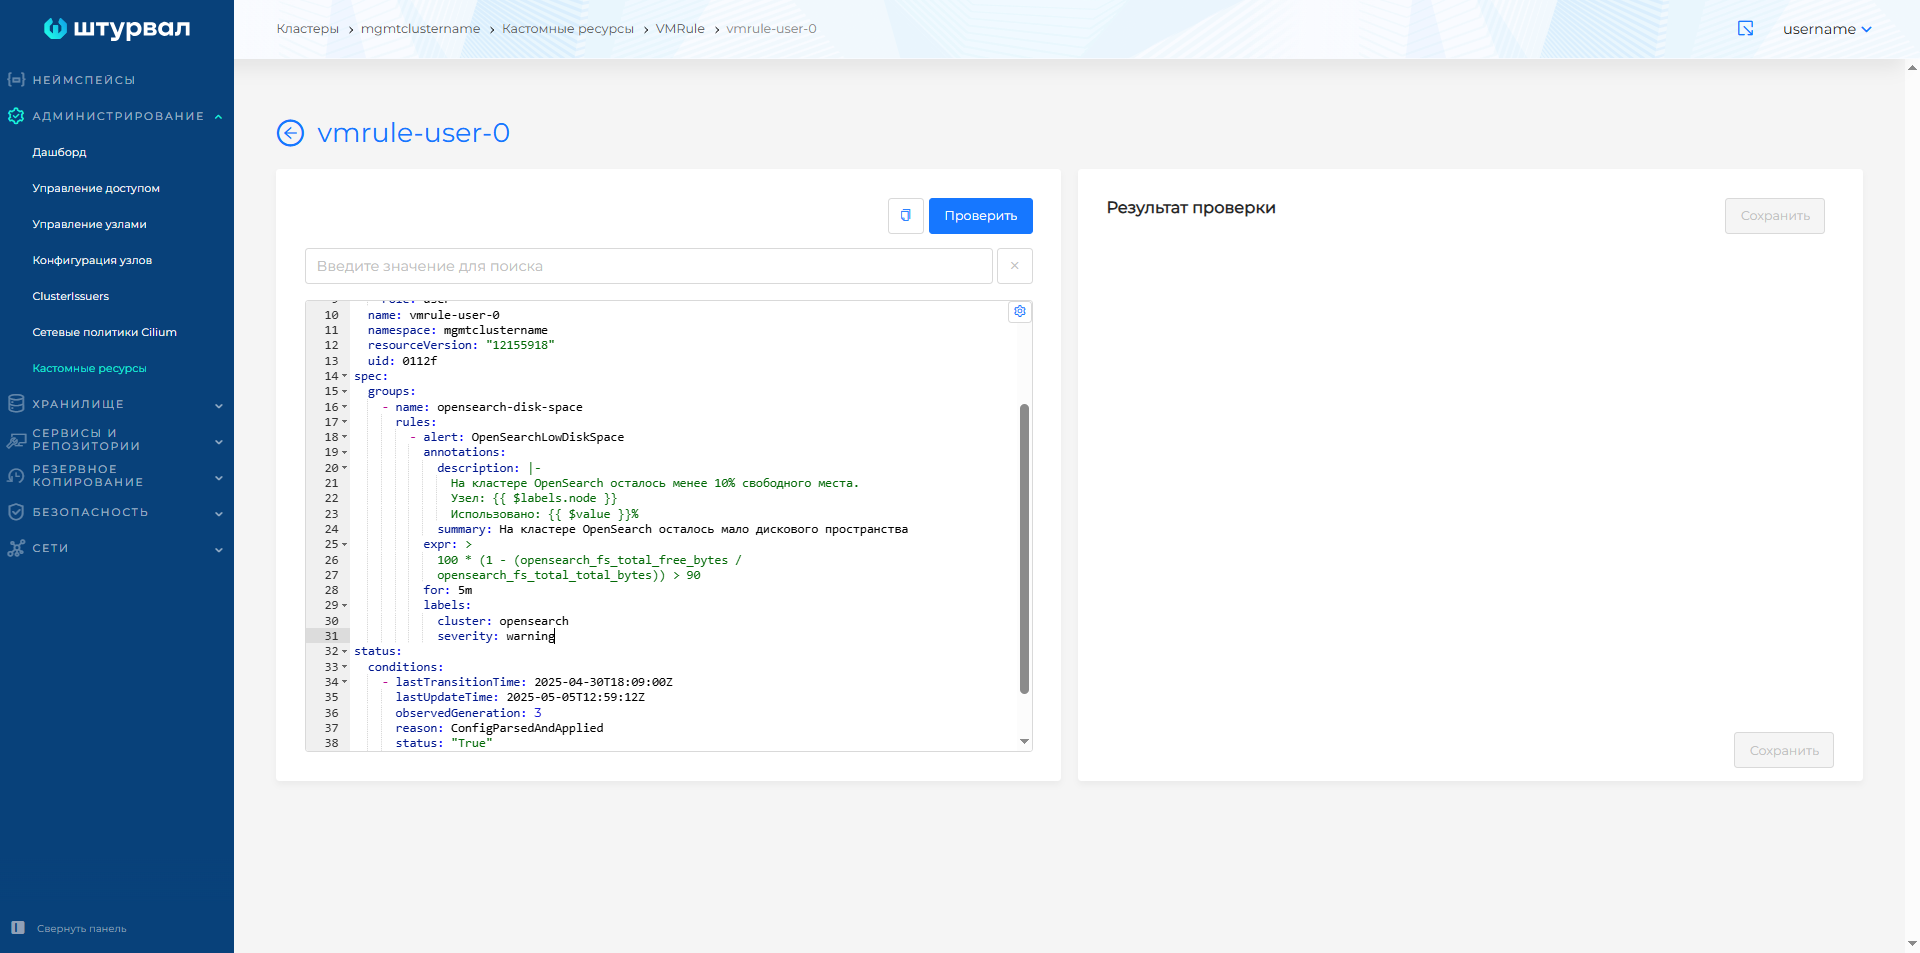Click the Кластеры breadcrumb link
The image size is (1920, 953).
click(308, 29)
